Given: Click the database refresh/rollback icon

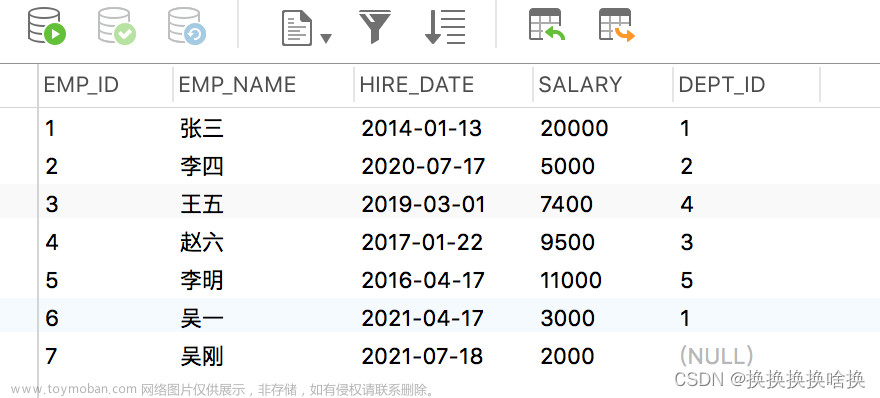Looking at the screenshot, I should [187, 26].
